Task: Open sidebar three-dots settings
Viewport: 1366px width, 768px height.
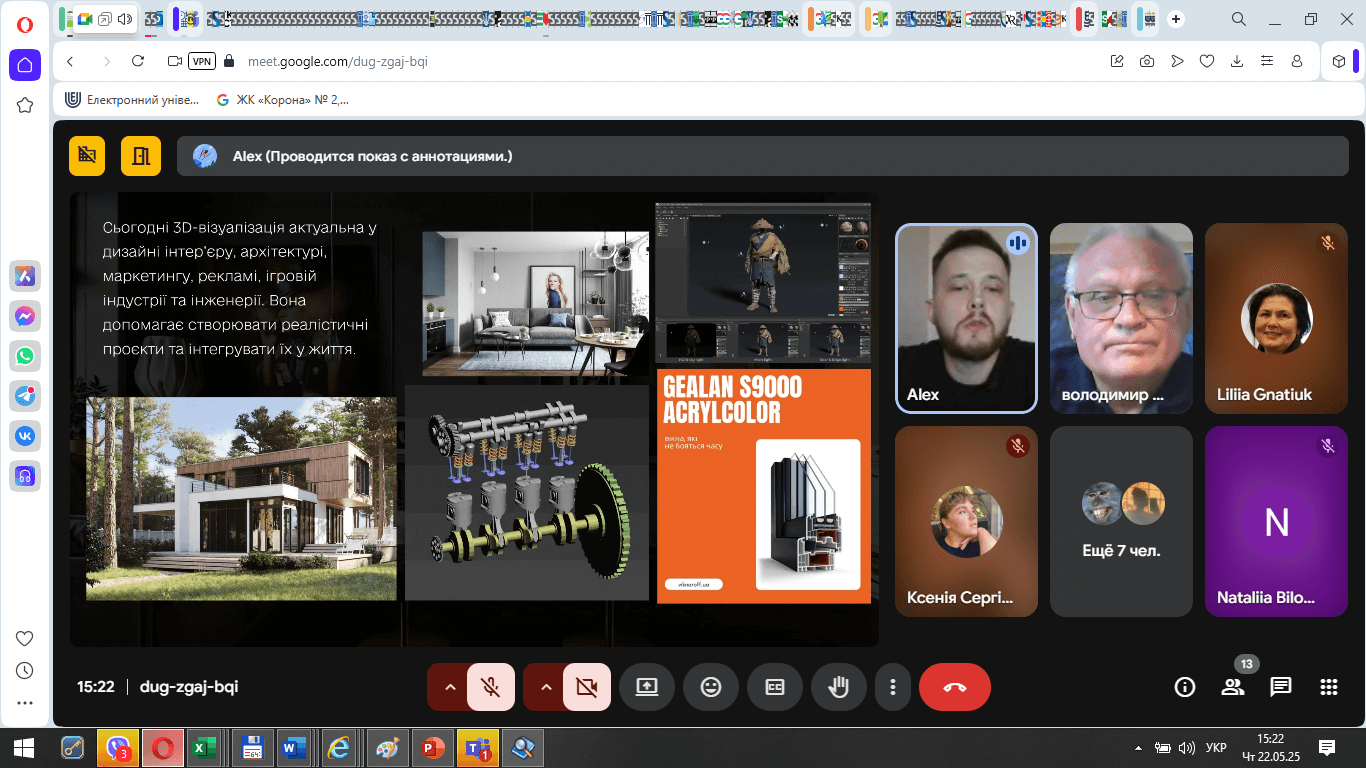Action: click(x=25, y=703)
